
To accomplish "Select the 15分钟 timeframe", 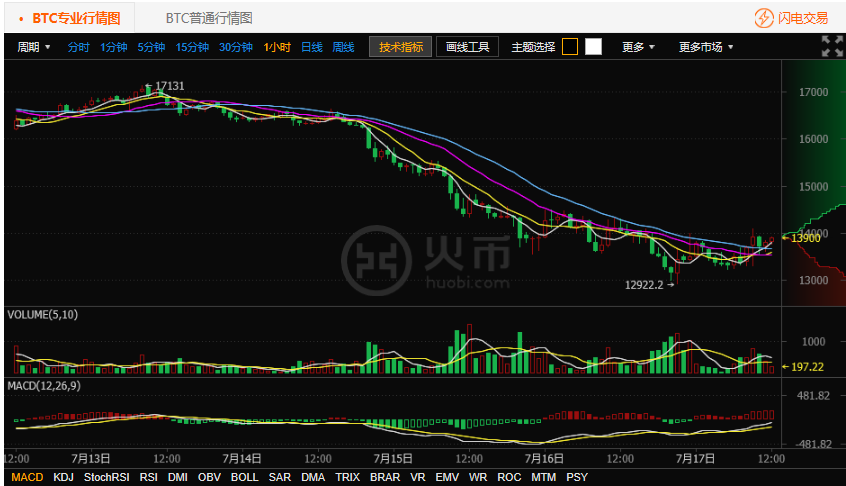I will [192, 47].
